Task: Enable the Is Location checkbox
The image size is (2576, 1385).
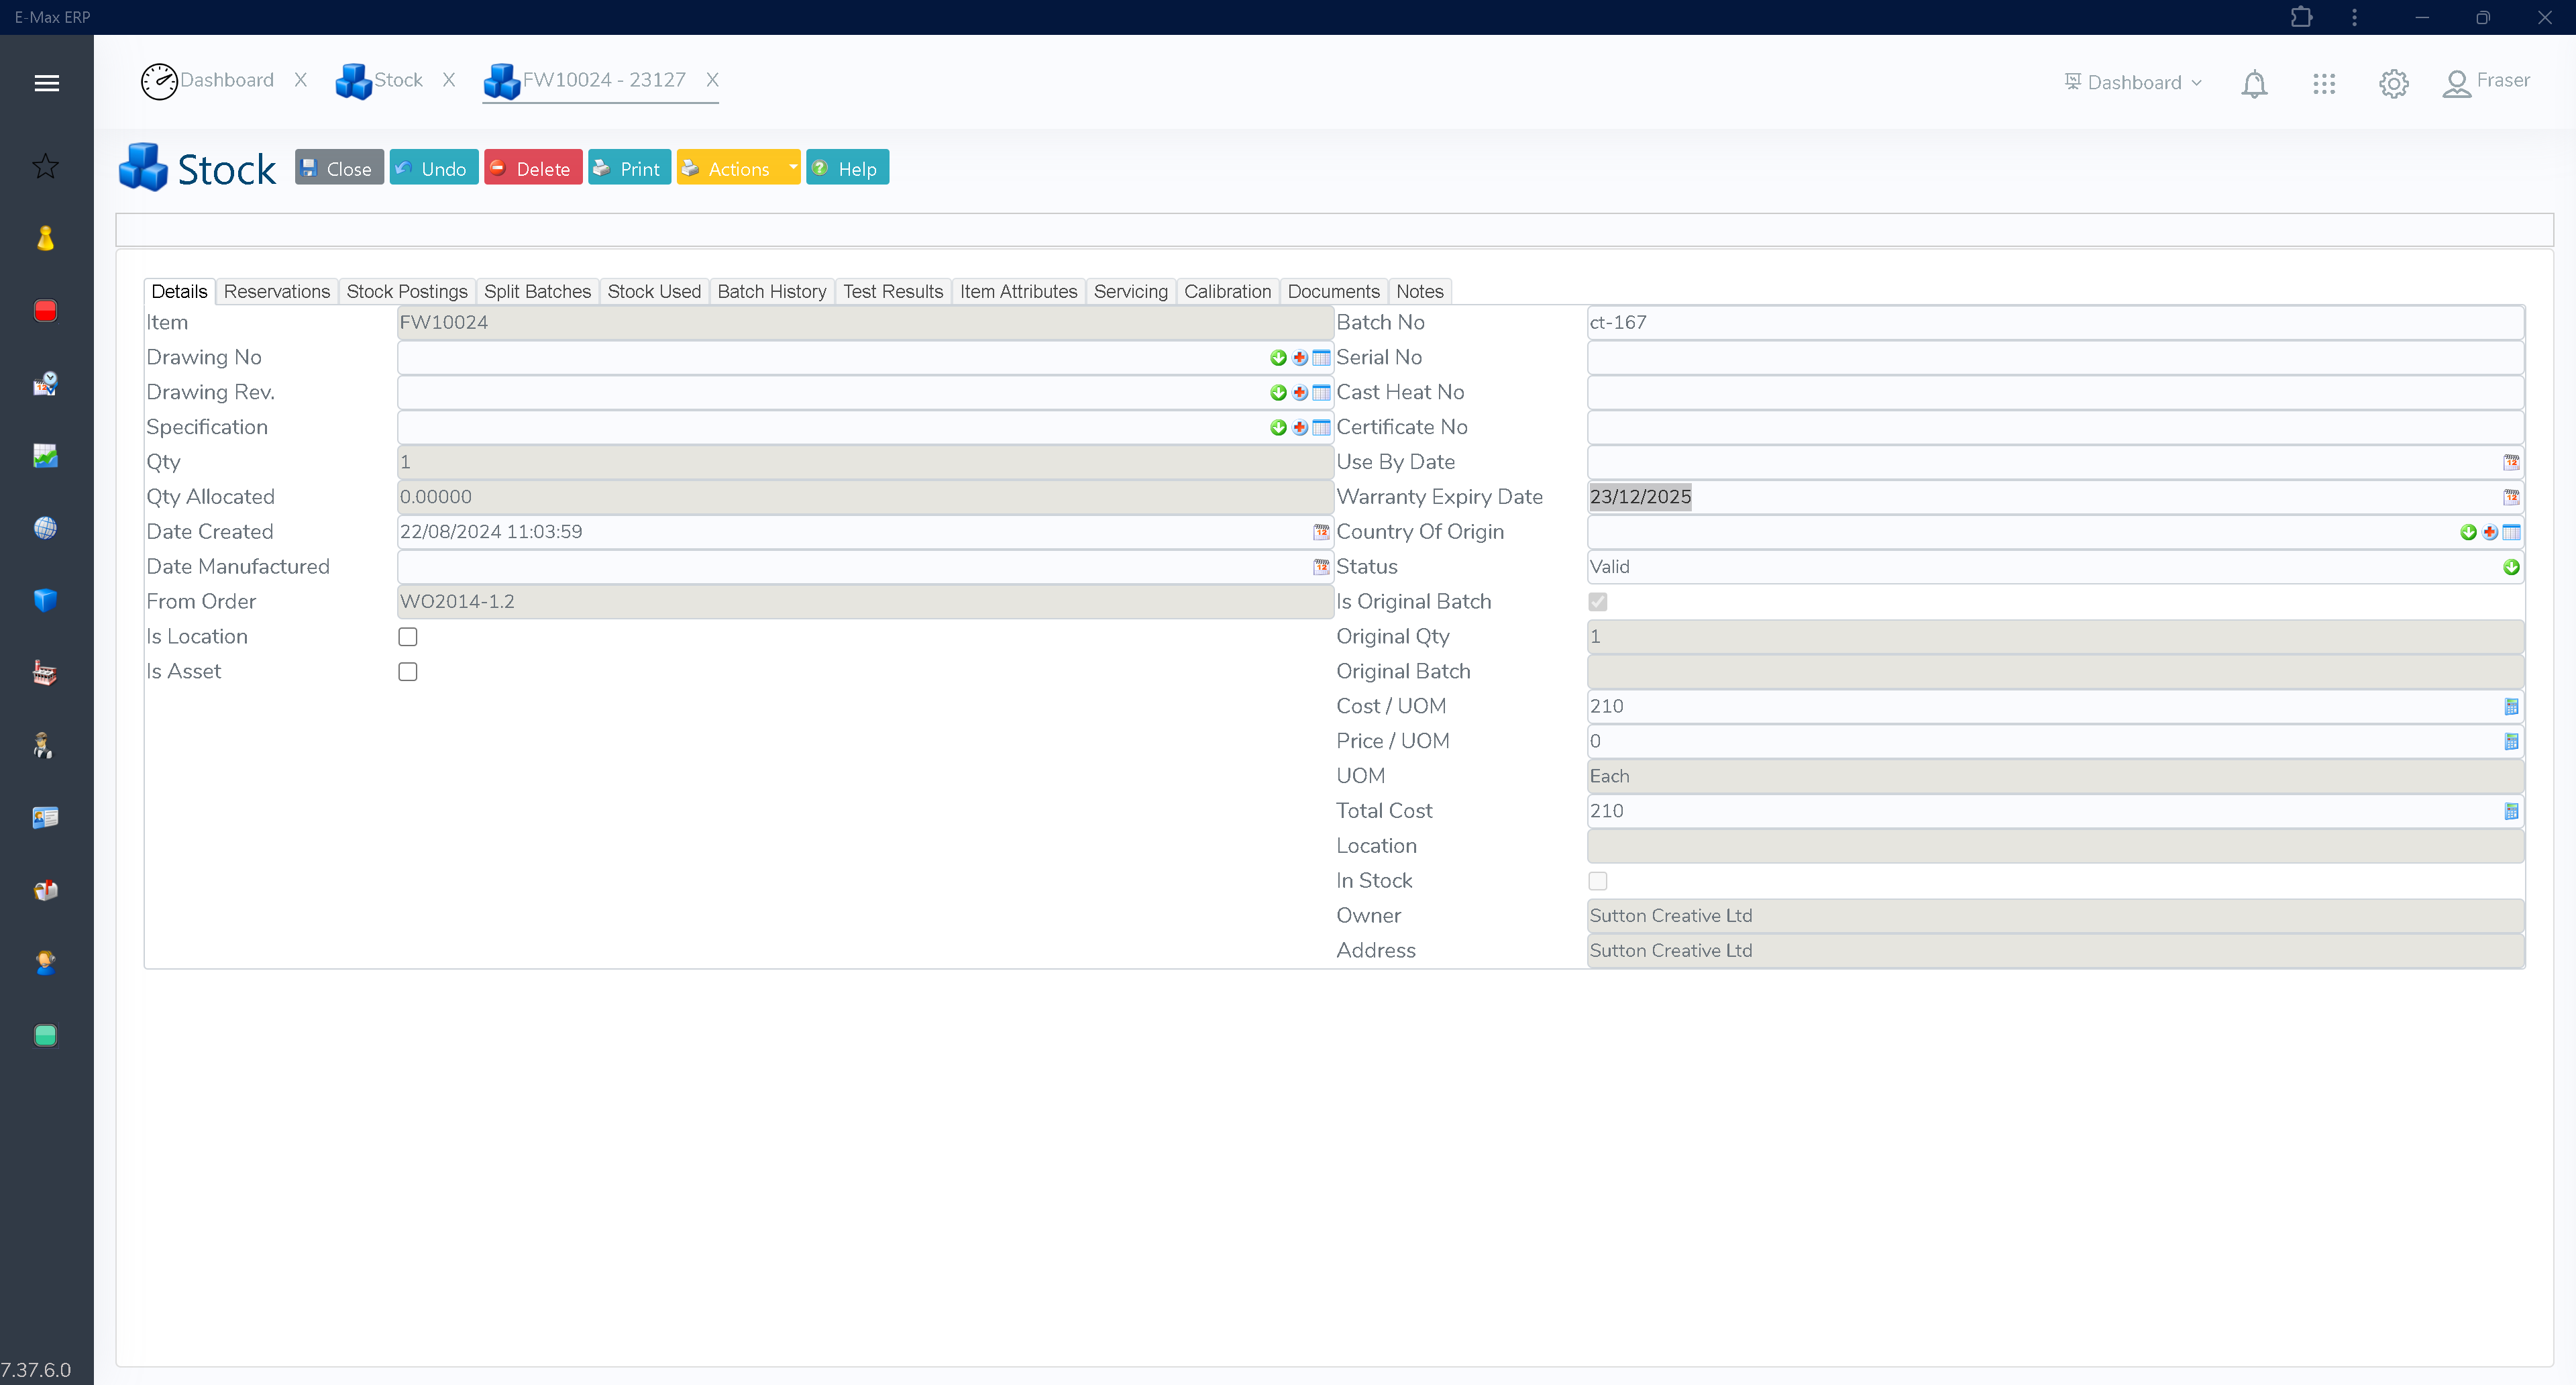Action: click(407, 636)
